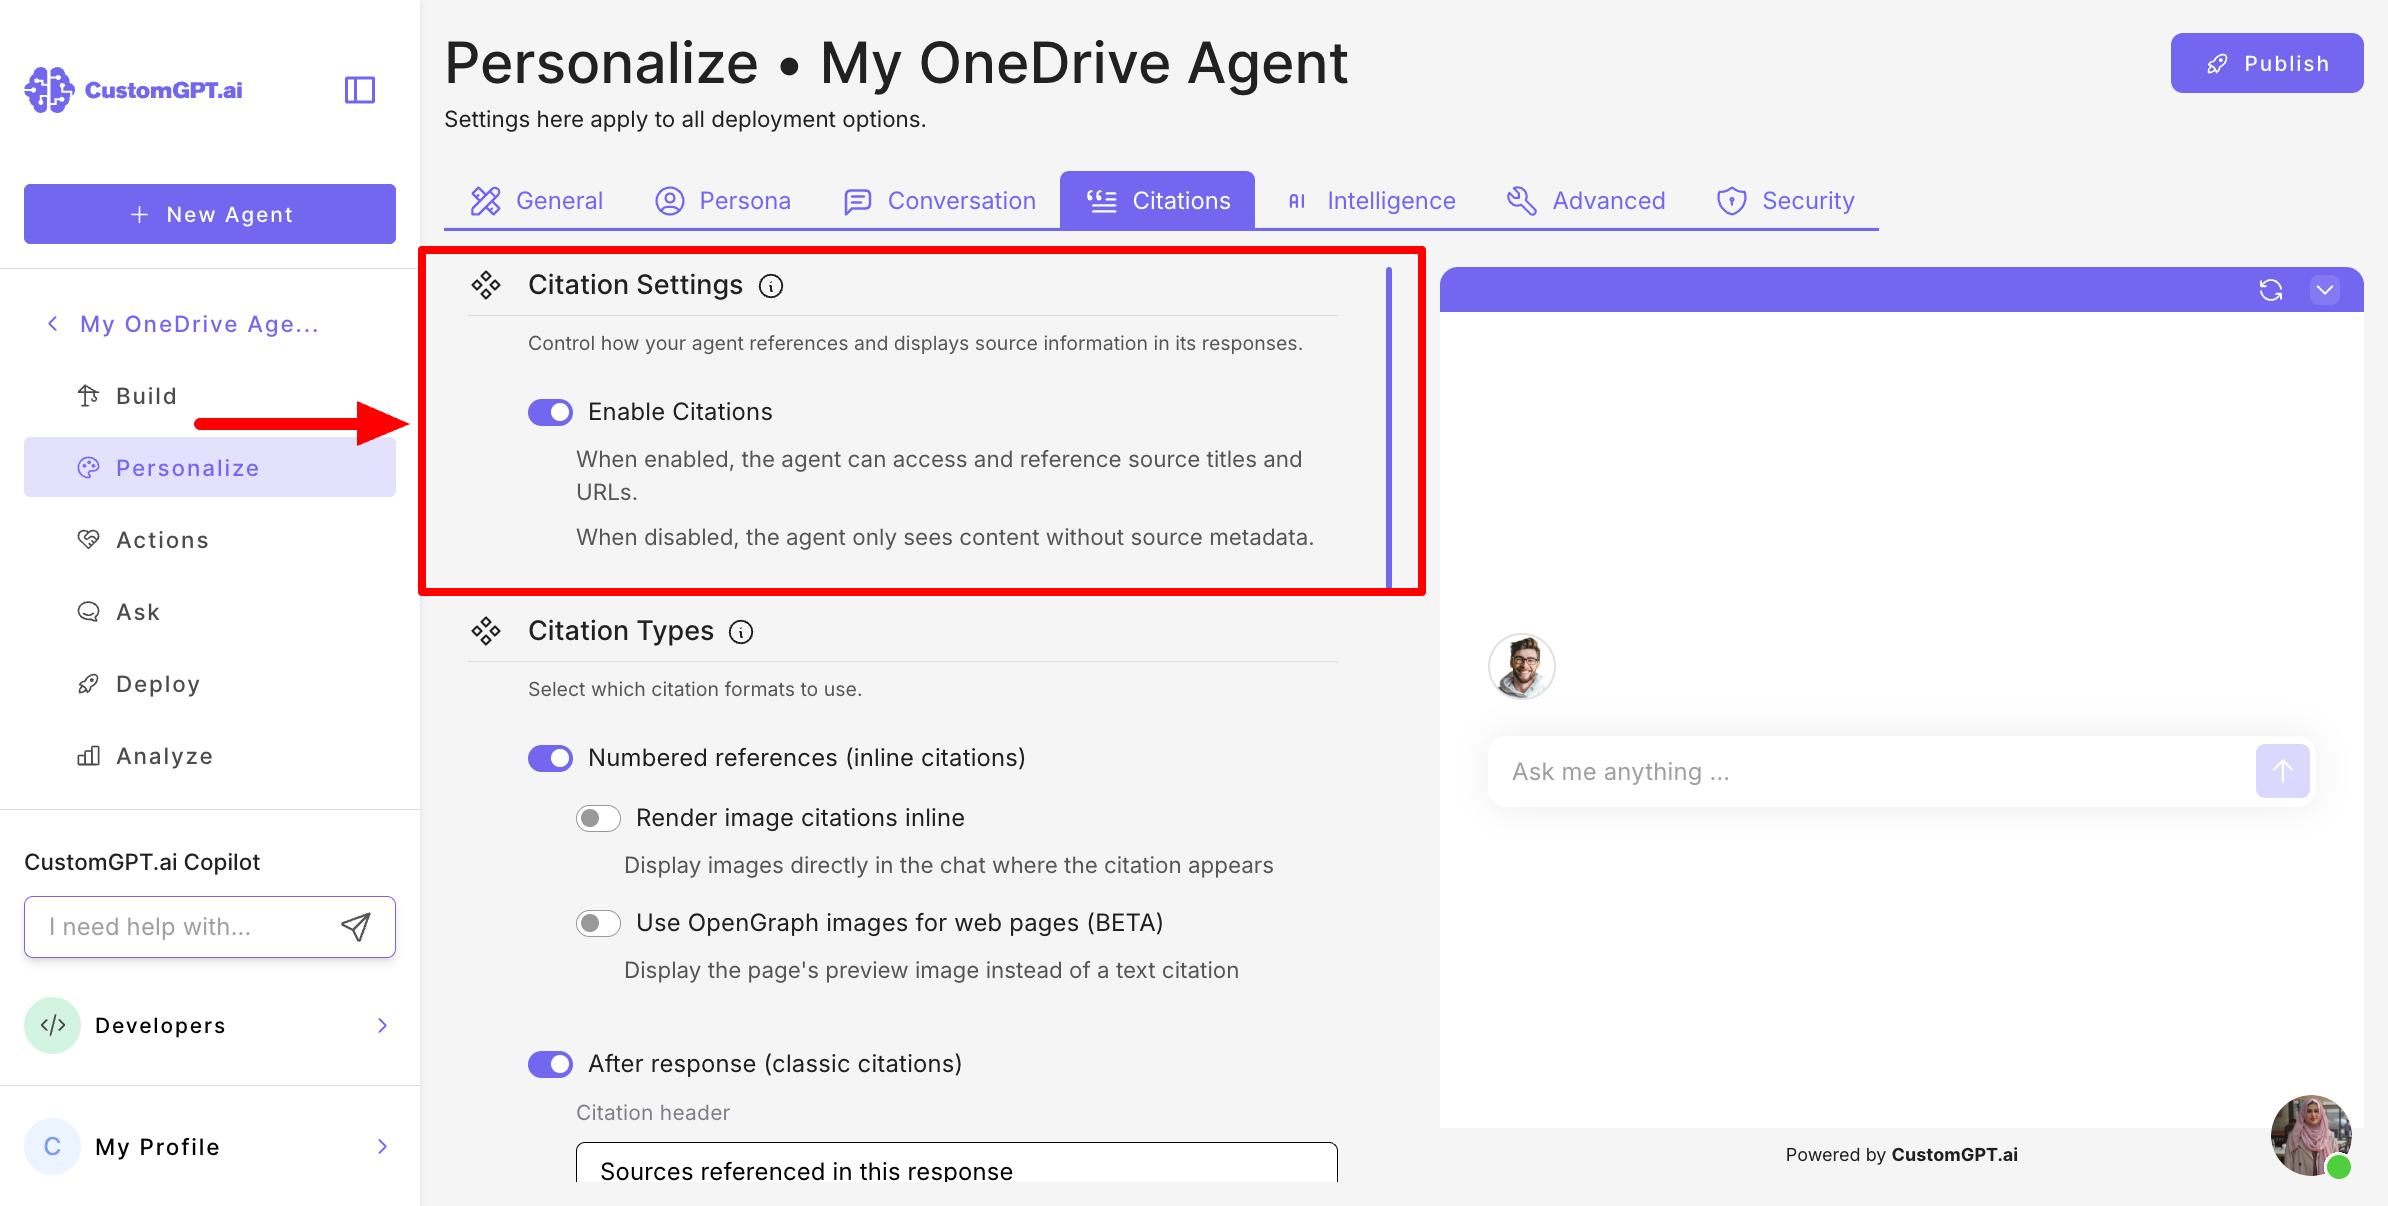2388x1206 pixels.
Task: Refresh the chat preview conversation
Action: click(x=2270, y=290)
